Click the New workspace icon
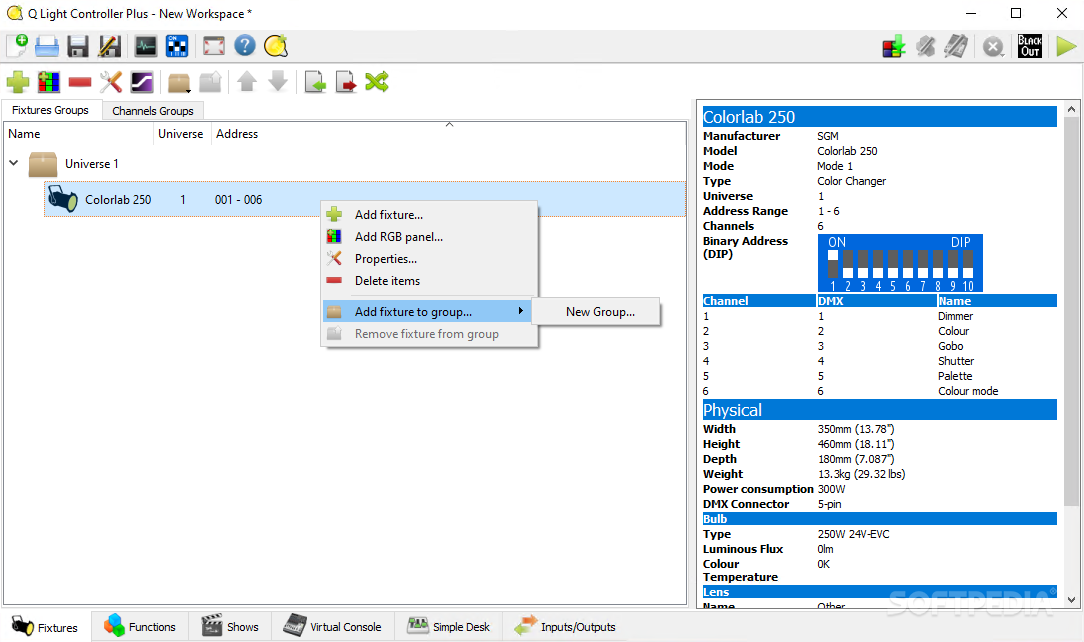1084x642 pixels. pyautogui.click(x=17, y=46)
